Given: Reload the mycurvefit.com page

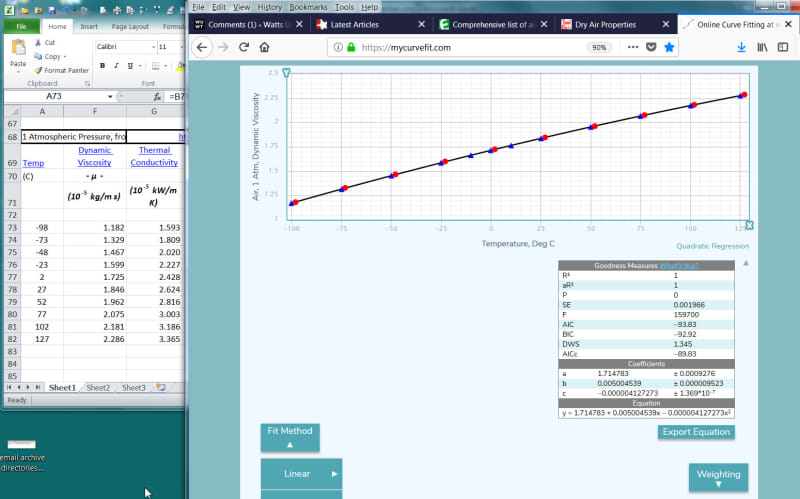Looking at the screenshot, I should 244,47.
